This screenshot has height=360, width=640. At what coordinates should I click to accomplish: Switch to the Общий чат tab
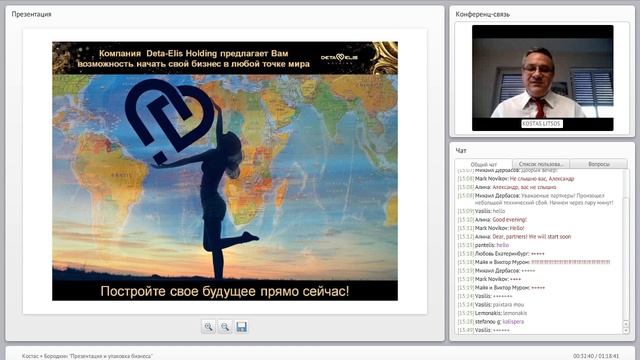pyautogui.click(x=484, y=164)
